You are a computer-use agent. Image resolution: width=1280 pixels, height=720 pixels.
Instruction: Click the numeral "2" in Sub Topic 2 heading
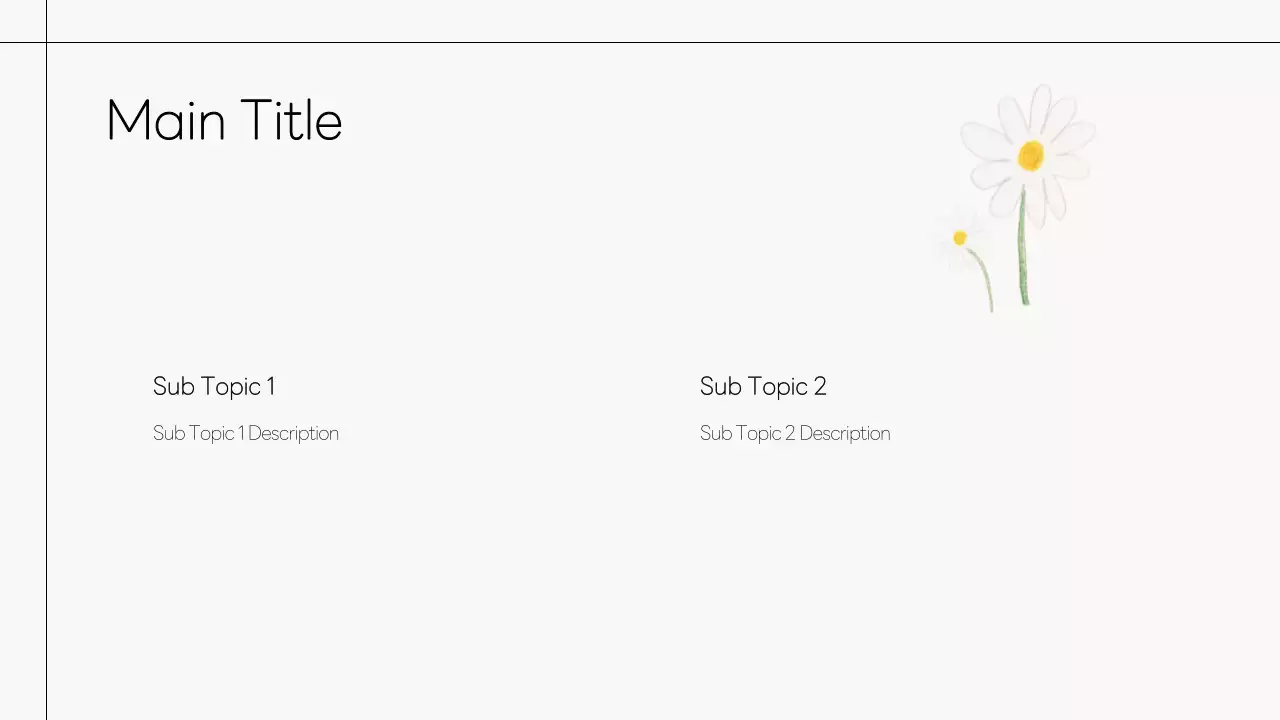(x=820, y=387)
